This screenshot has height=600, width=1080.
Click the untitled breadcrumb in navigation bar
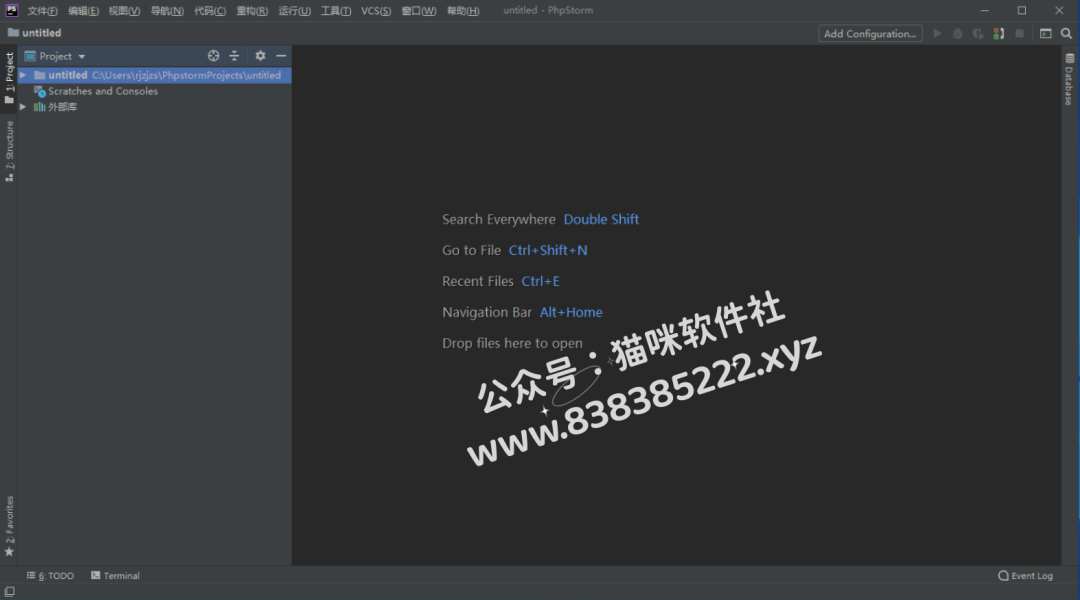(41, 32)
